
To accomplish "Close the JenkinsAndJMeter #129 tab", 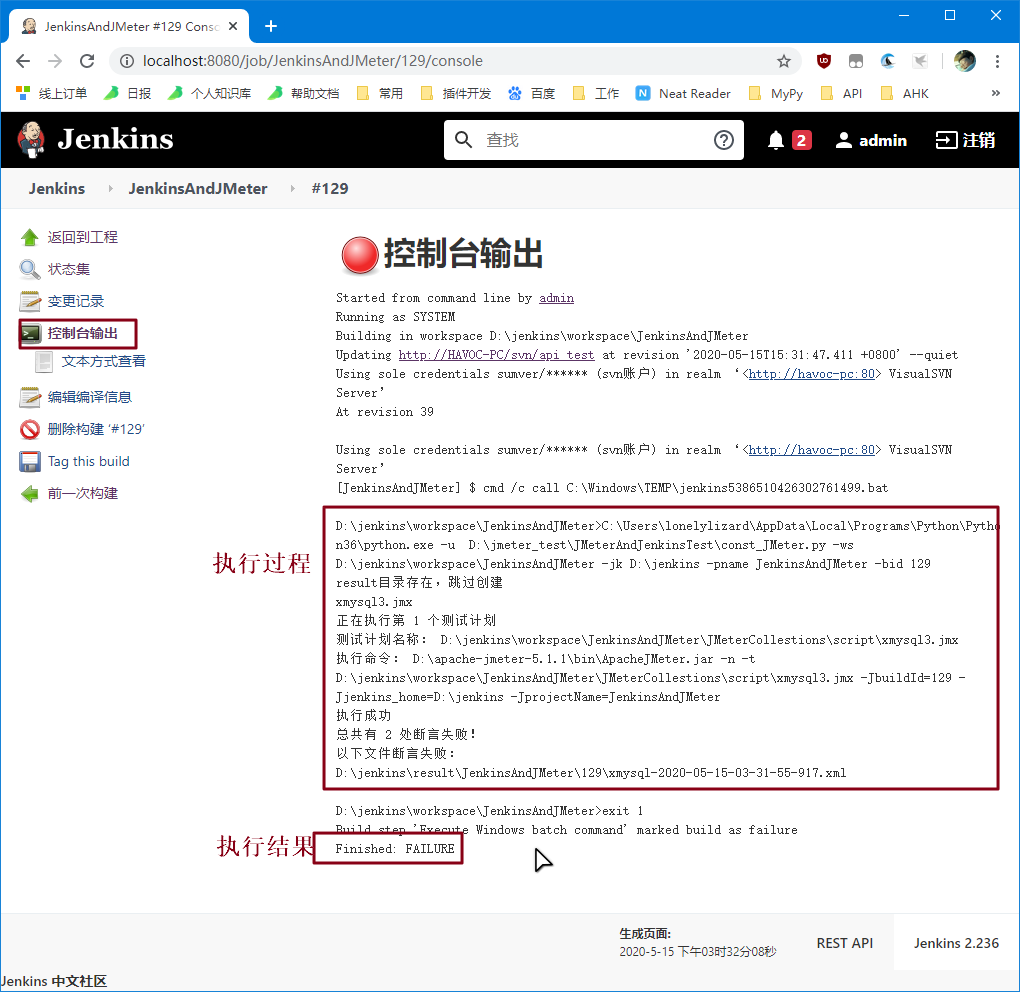I will [234, 26].
